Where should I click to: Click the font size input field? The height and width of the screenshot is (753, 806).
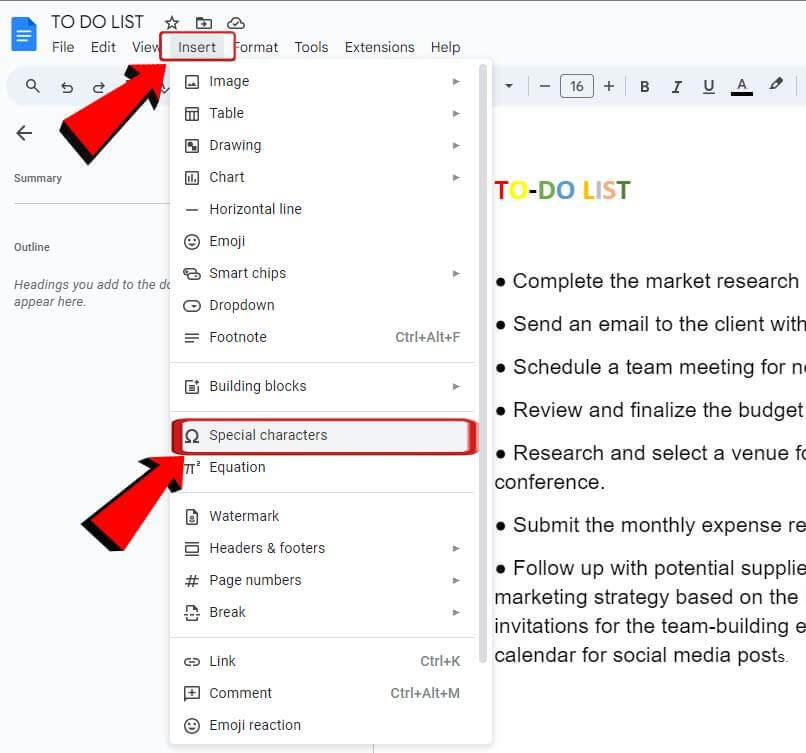(x=577, y=86)
